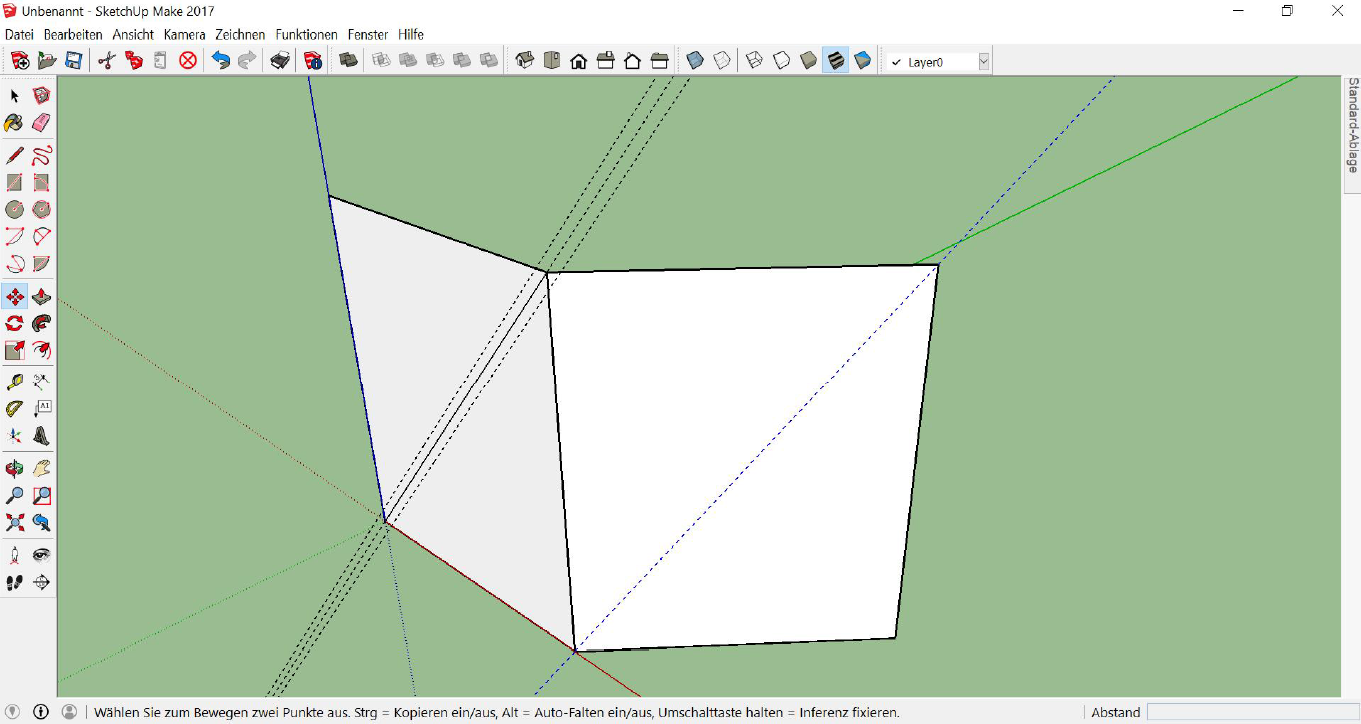Image resolution: width=1361 pixels, height=724 pixels.
Task: Pick the Paint Bucket tool
Action: click(x=14, y=123)
